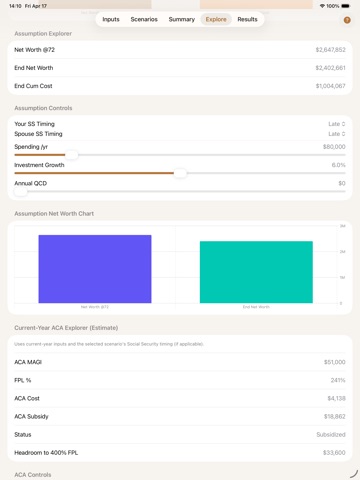Click the Spending /yr slider thumb
The image size is (360, 480).
71,155
